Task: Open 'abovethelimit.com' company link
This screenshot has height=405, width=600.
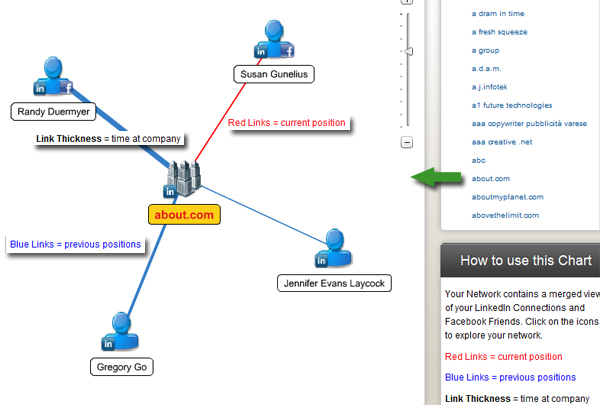Action: (x=505, y=216)
